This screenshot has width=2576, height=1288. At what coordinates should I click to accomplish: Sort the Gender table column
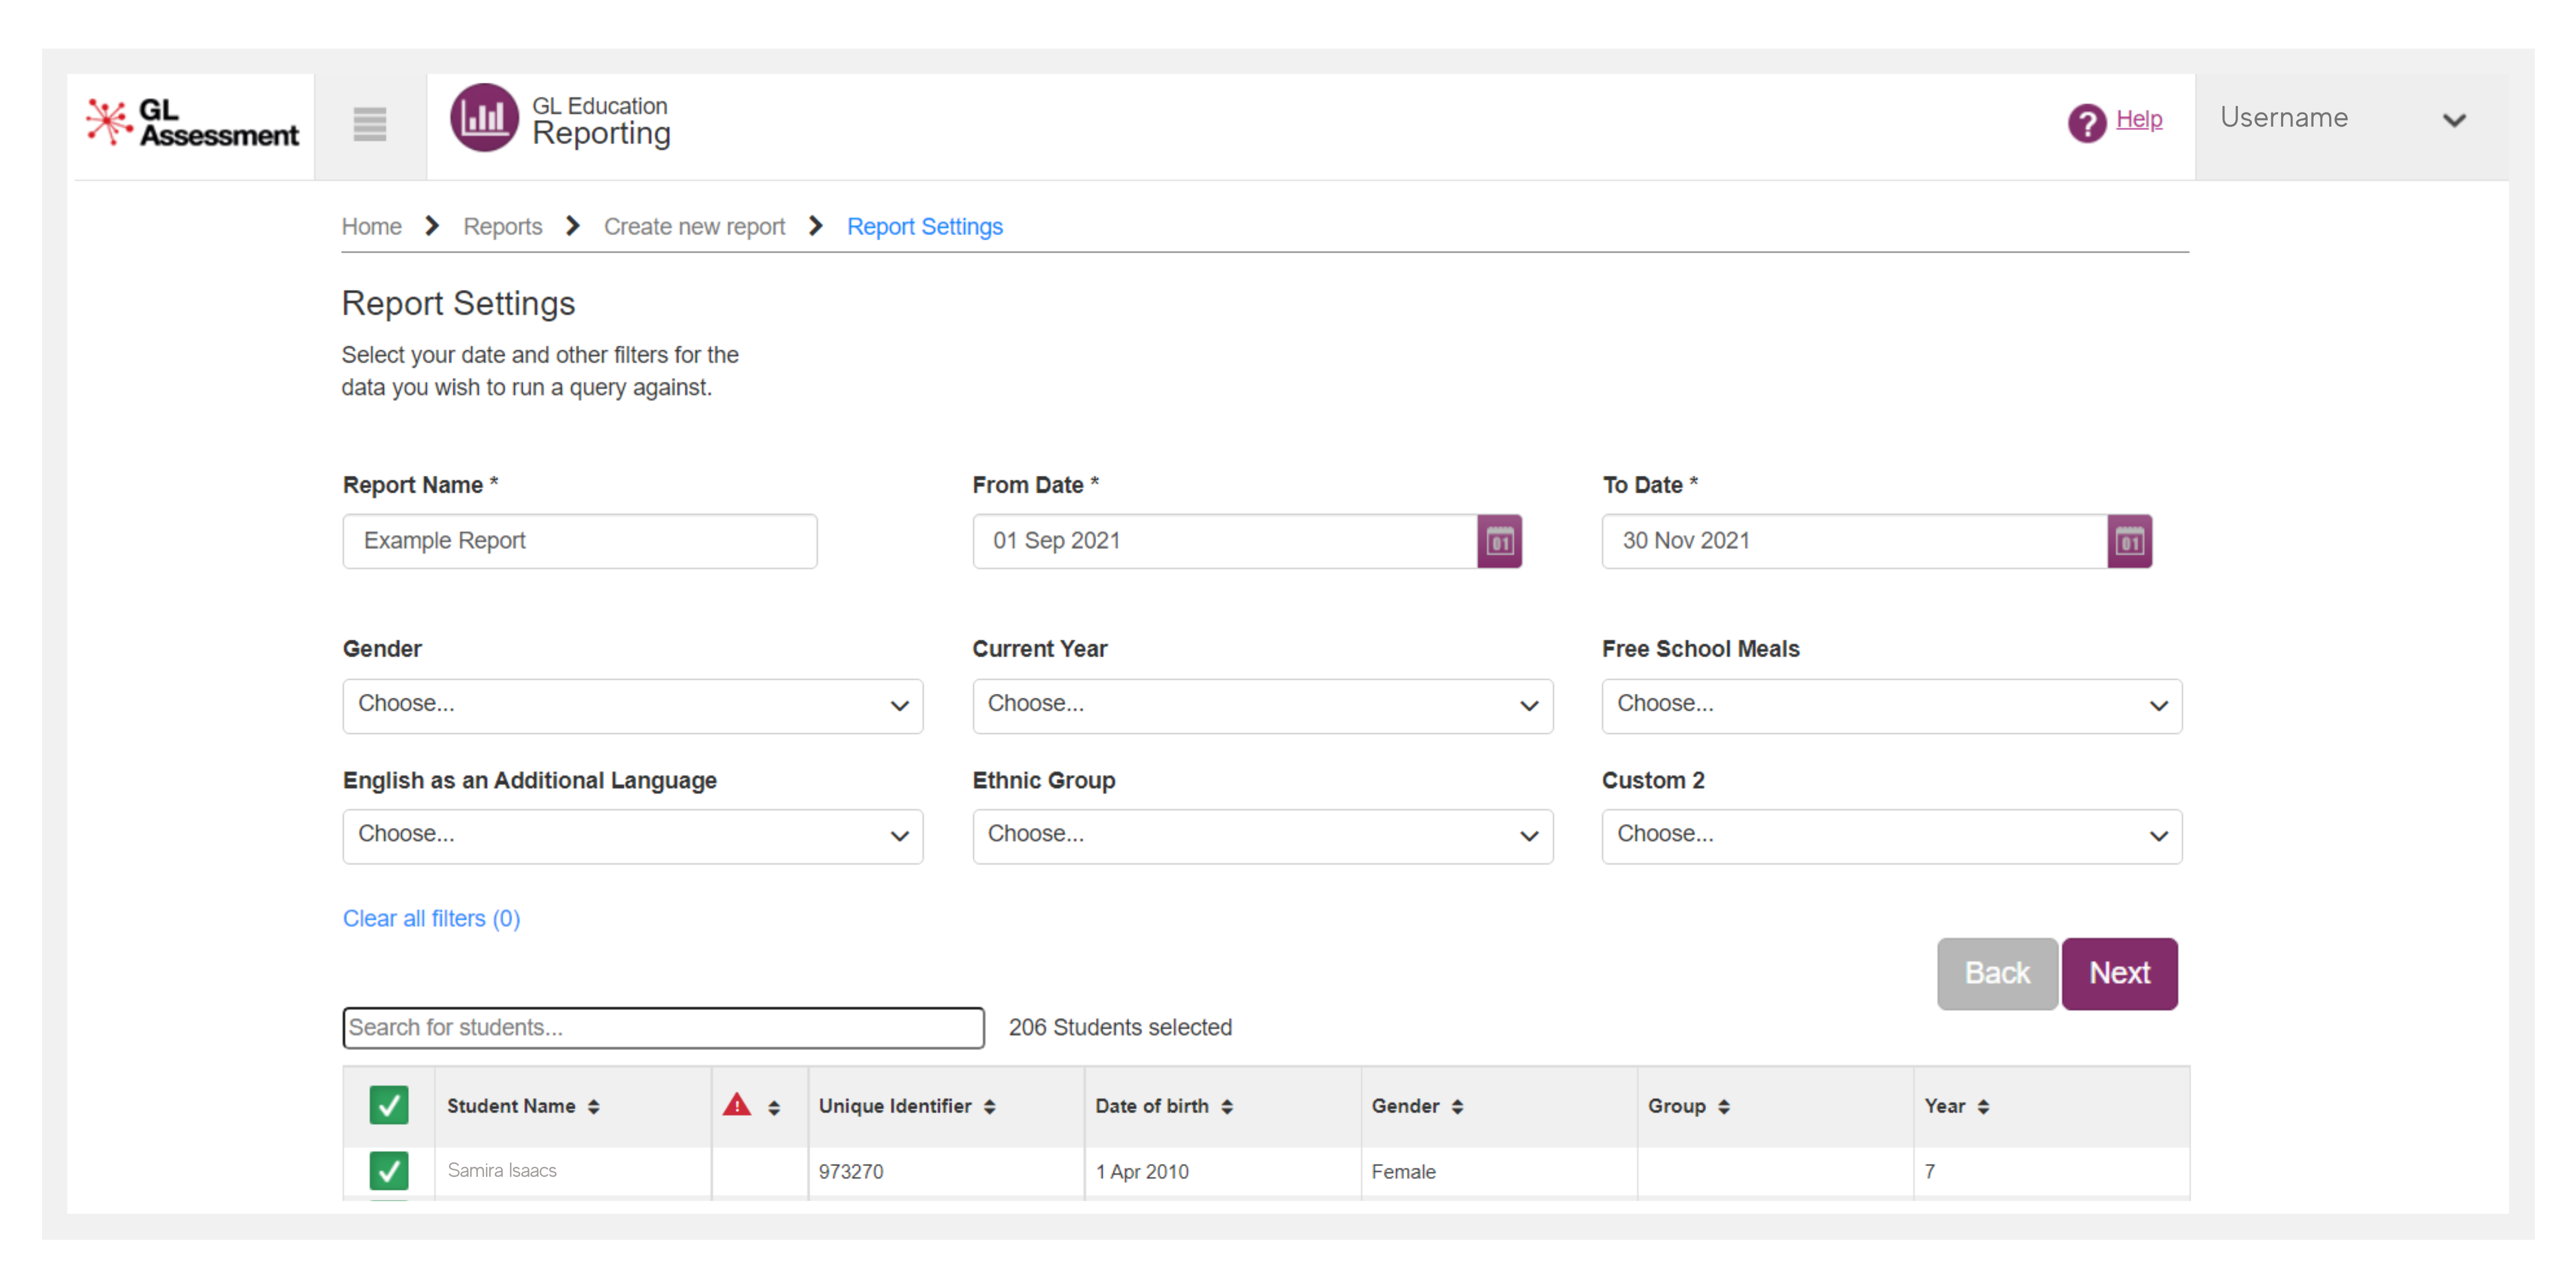(x=1457, y=1106)
